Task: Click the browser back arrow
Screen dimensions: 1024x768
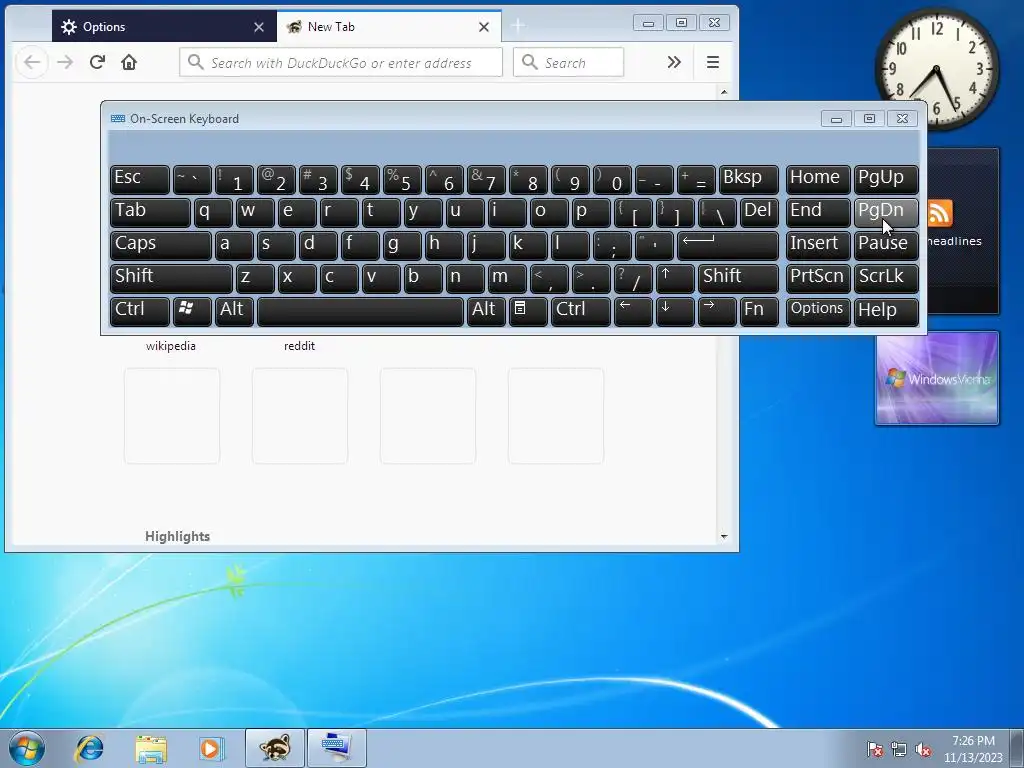Action: [x=32, y=62]
